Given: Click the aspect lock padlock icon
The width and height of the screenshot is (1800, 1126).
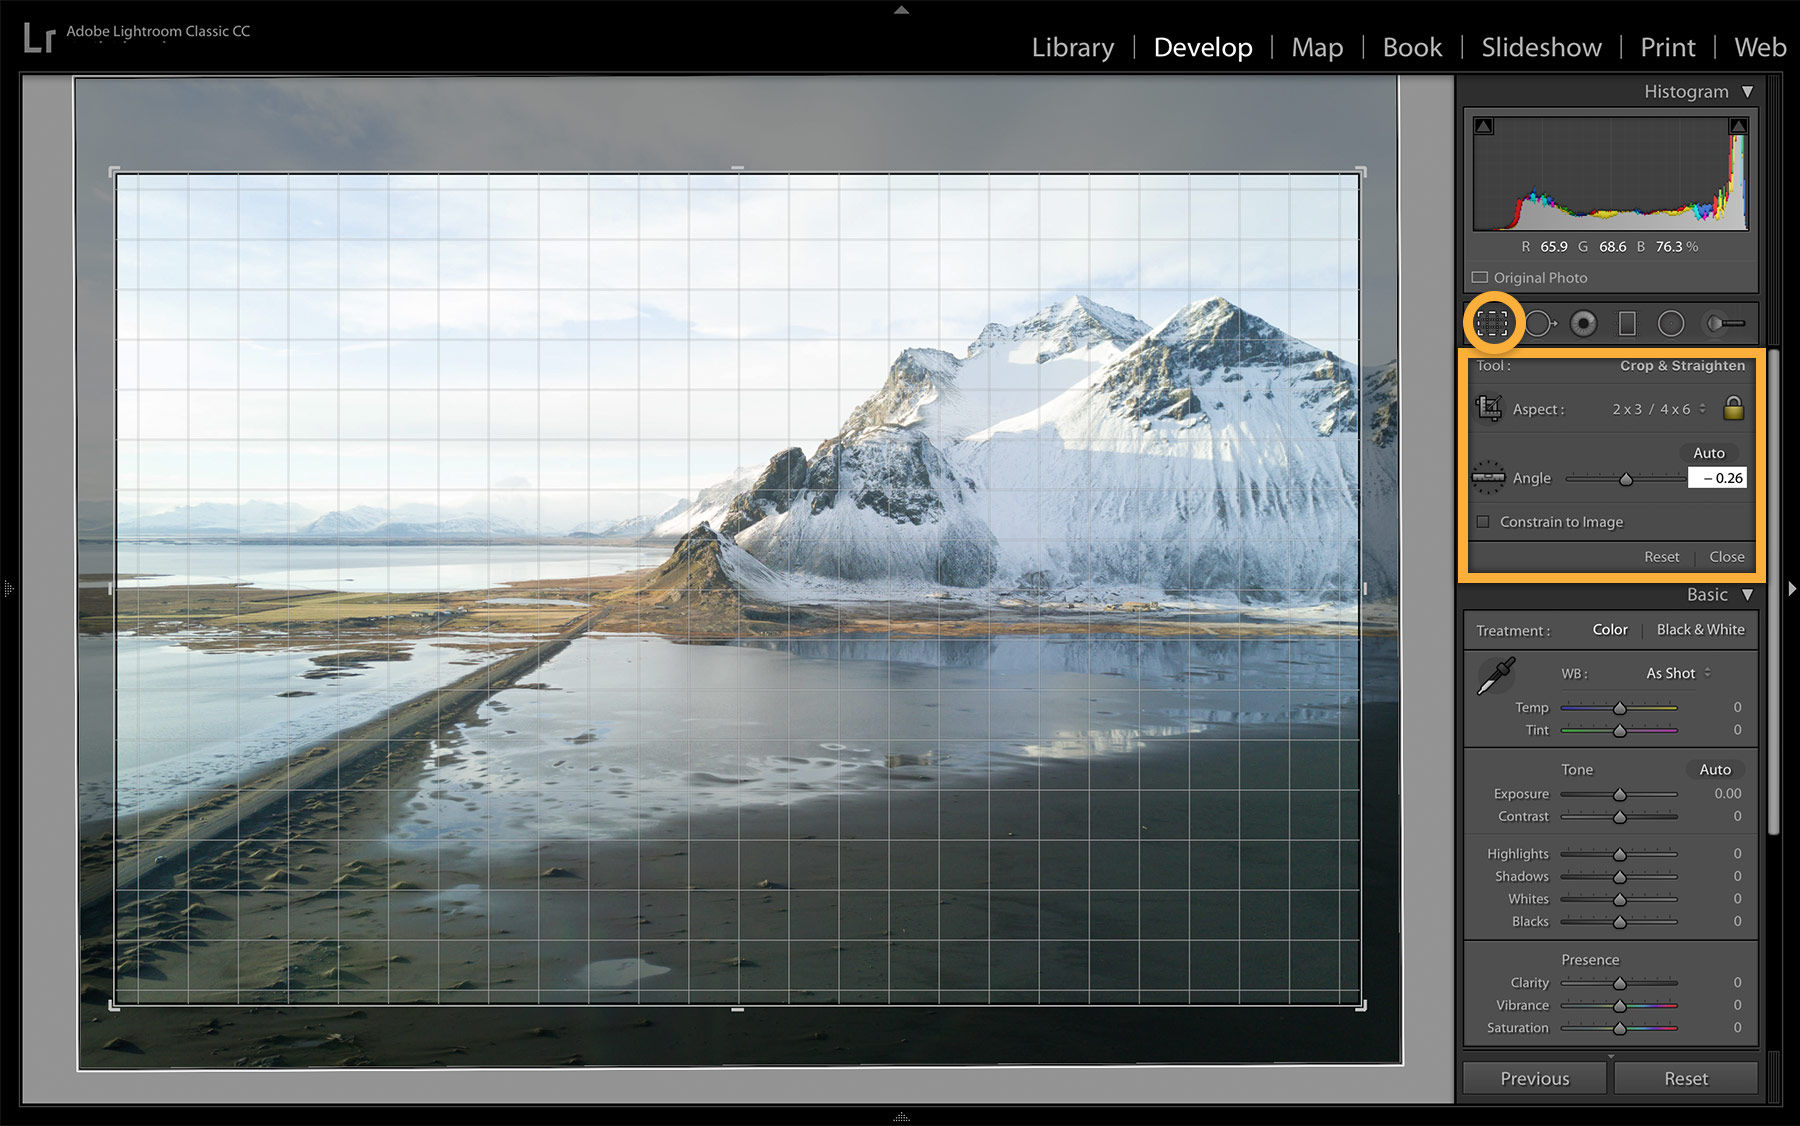Looking at the screenshot, I should [1733, 408].
